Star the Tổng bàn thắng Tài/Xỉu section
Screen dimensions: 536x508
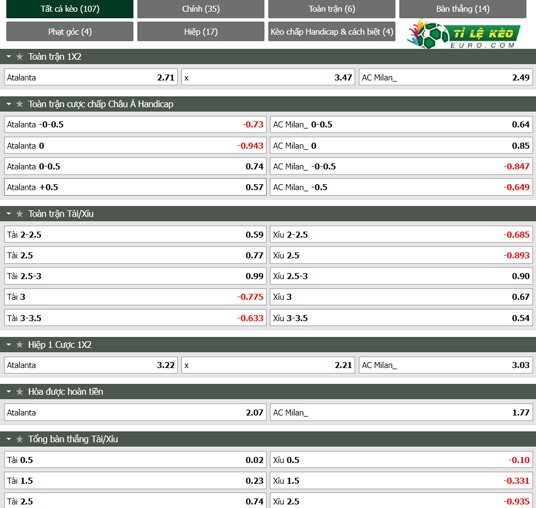(19, 439)
